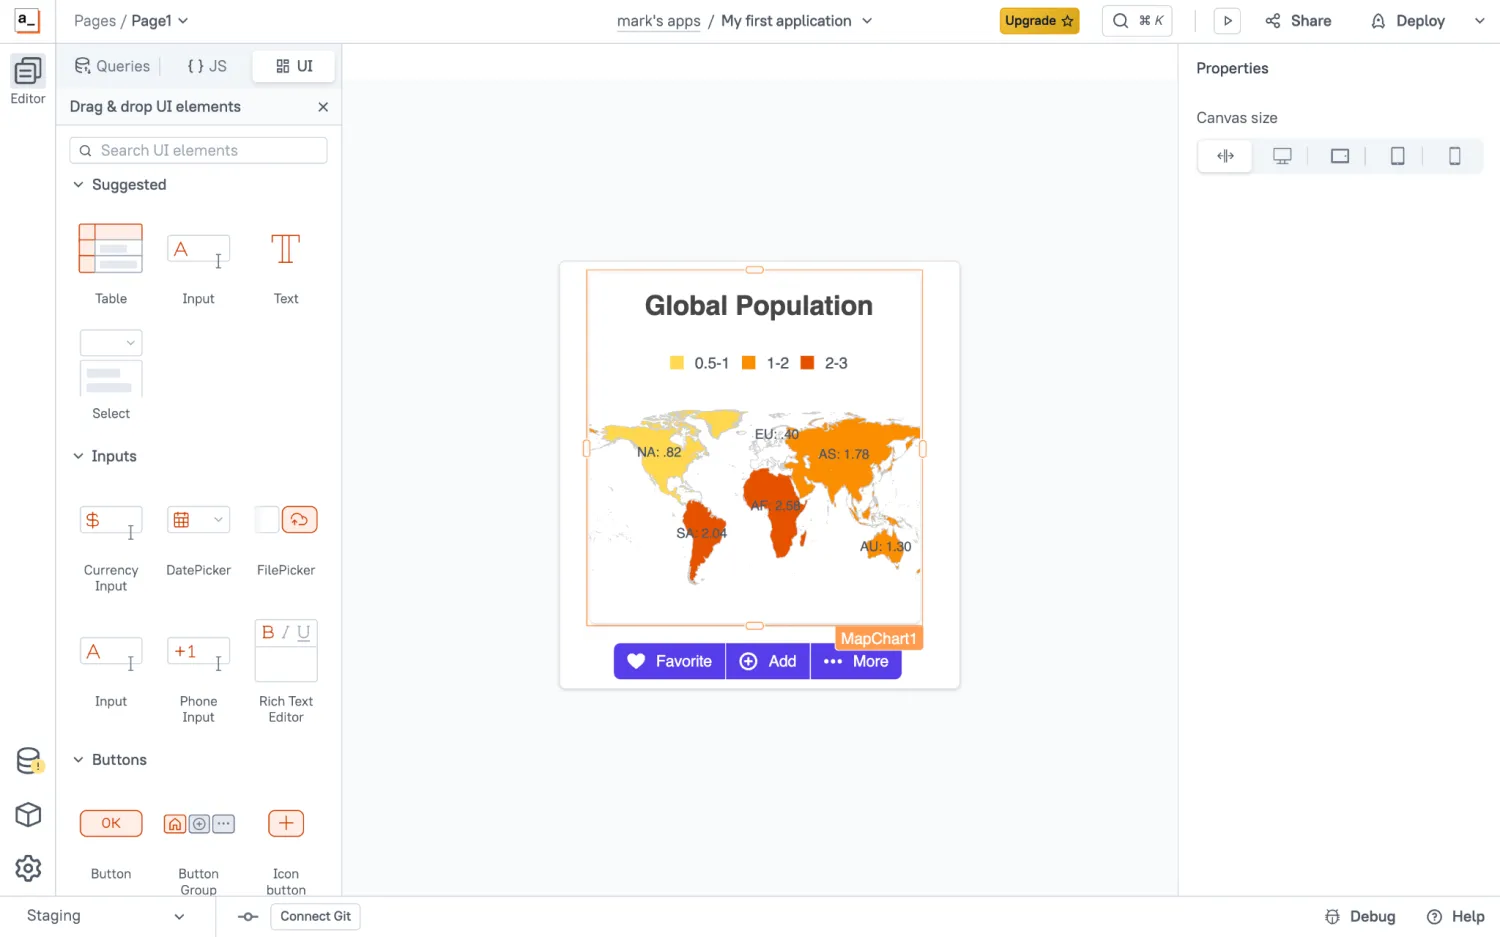Choose desktop canvas size icon
The image size is (1500, 937).
[1282, 156]
